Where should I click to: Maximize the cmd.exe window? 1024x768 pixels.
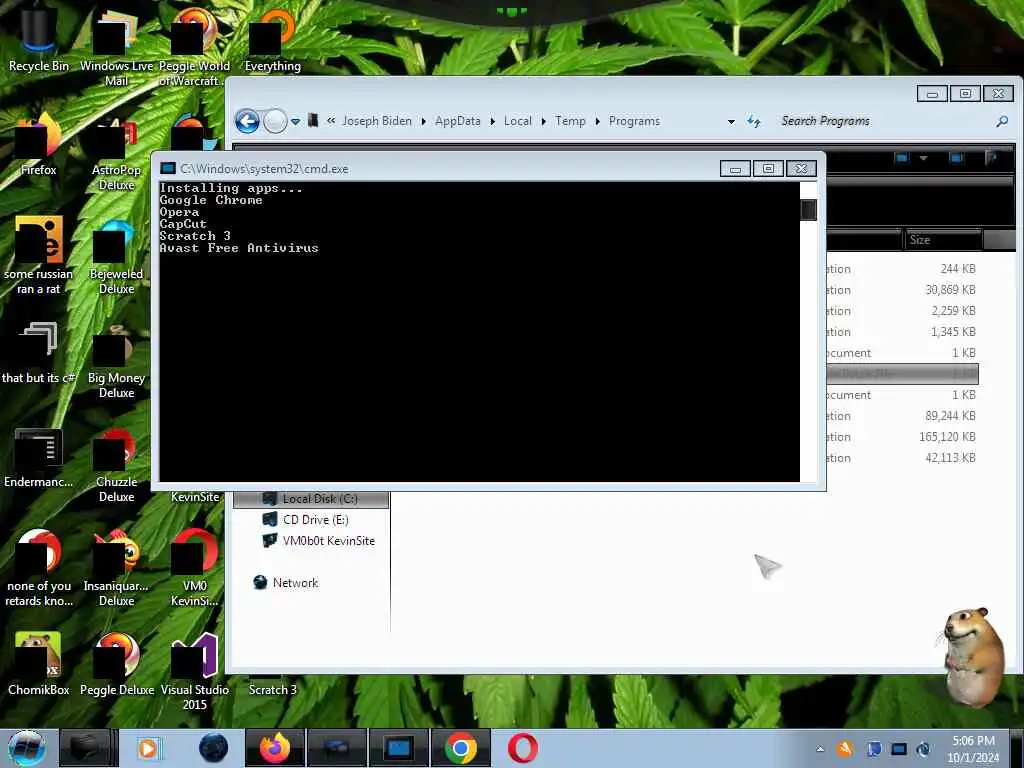coord(768,168)
